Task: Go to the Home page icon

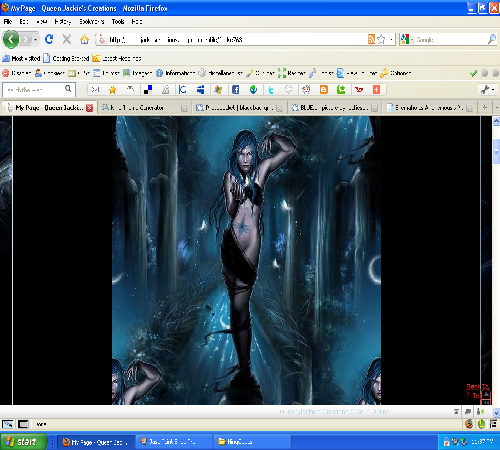Action: 84,39
